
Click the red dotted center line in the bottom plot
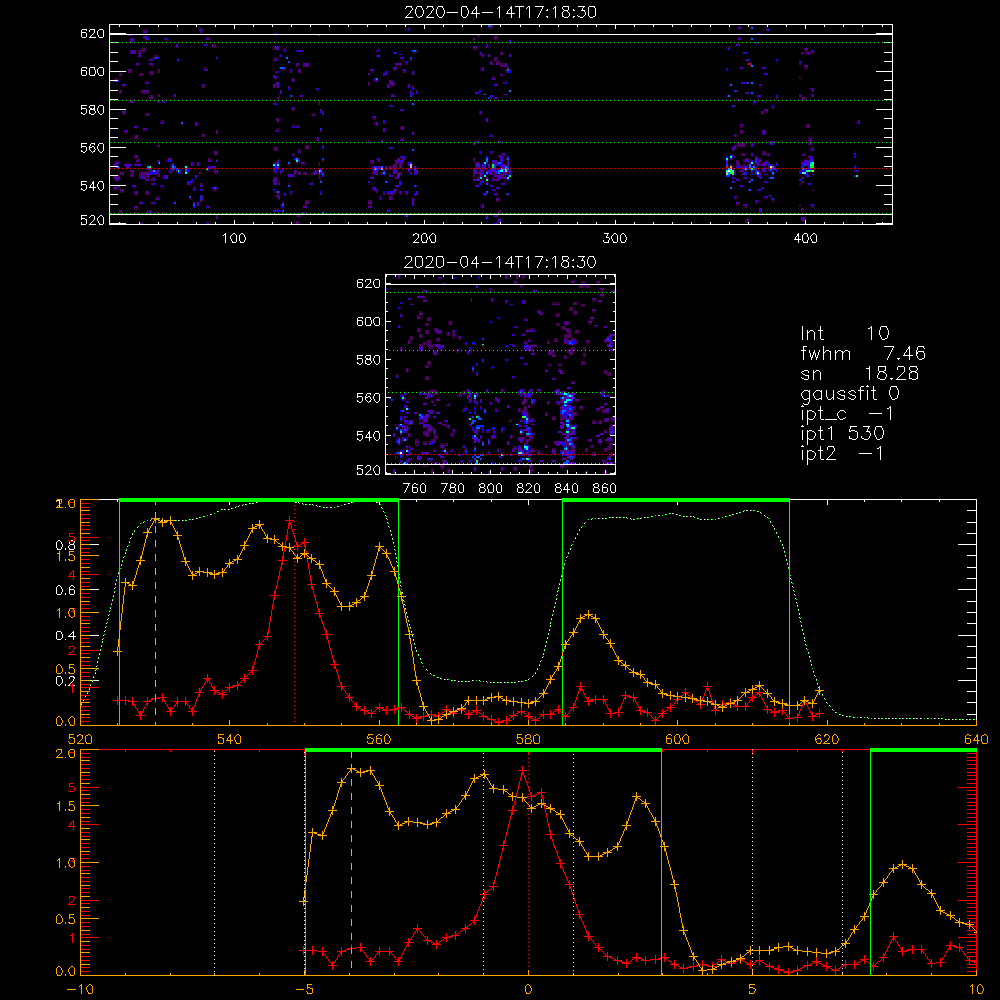click(x=528, y=862)
